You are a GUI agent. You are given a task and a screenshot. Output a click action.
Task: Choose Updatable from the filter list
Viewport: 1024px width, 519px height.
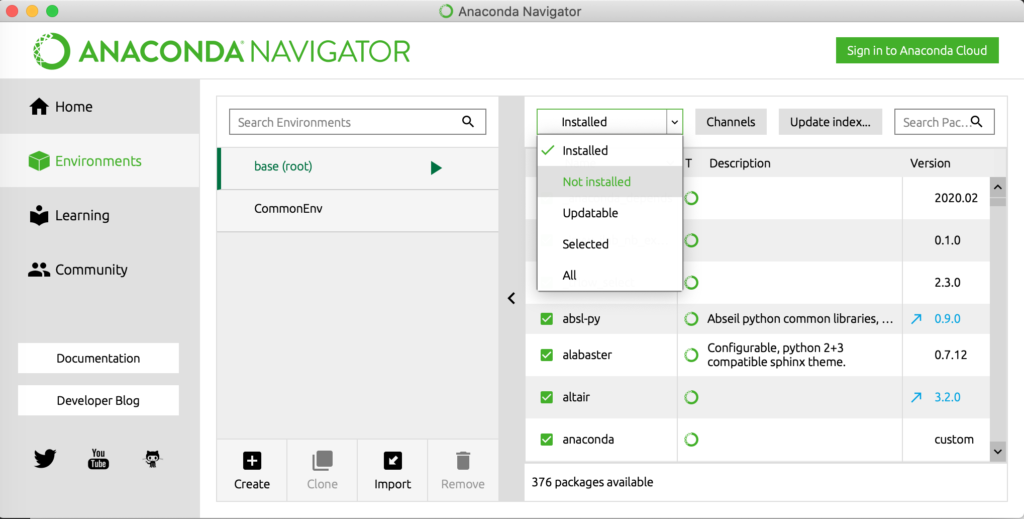(x=609, y=213)
